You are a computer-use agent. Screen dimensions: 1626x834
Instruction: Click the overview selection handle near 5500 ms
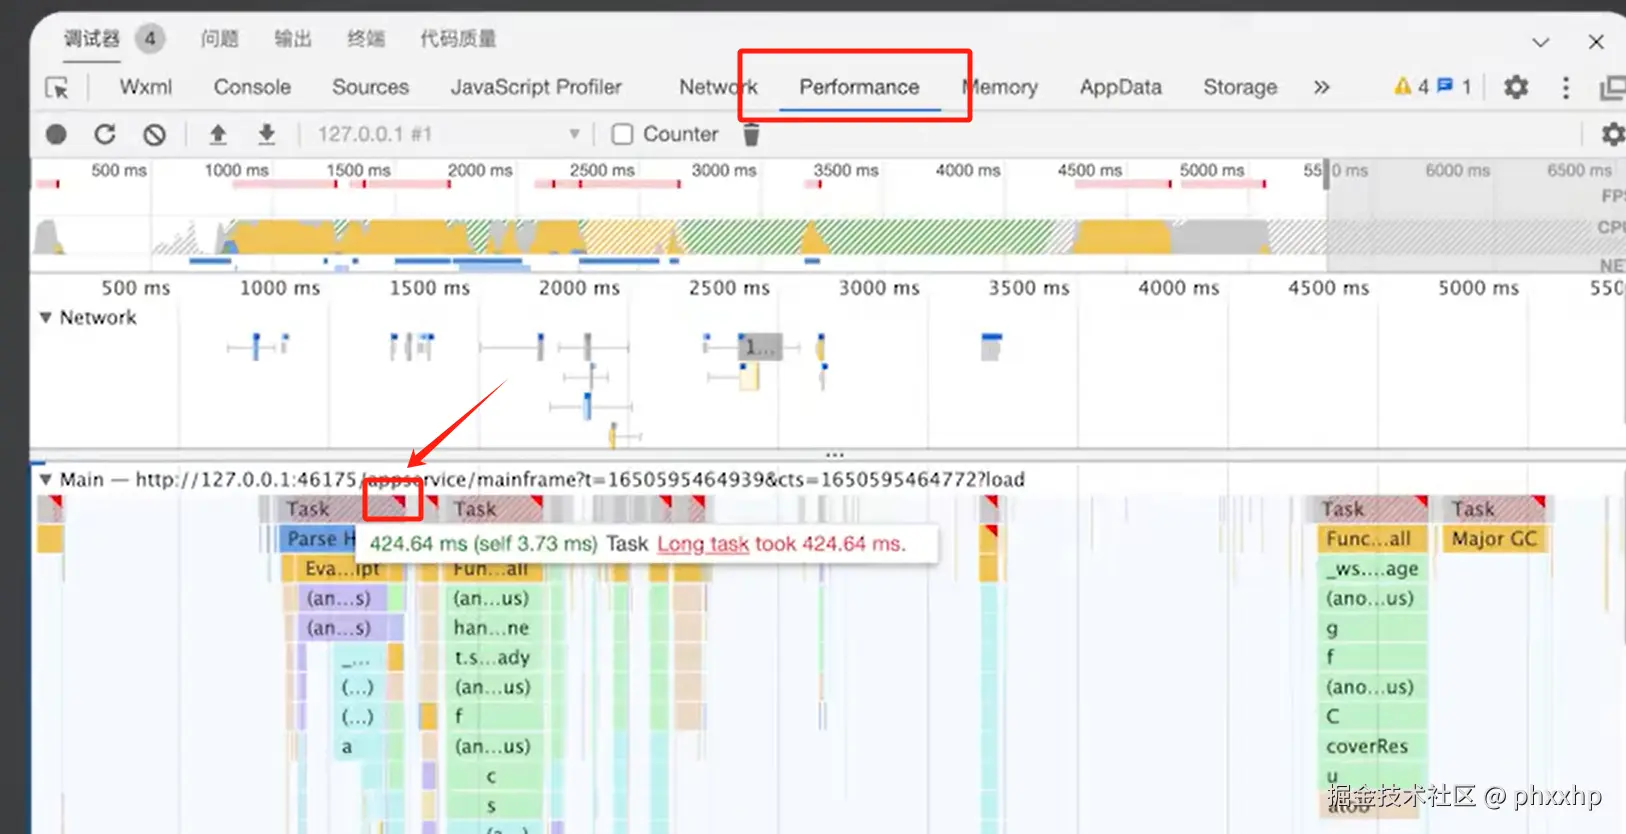click(1327, 172)
